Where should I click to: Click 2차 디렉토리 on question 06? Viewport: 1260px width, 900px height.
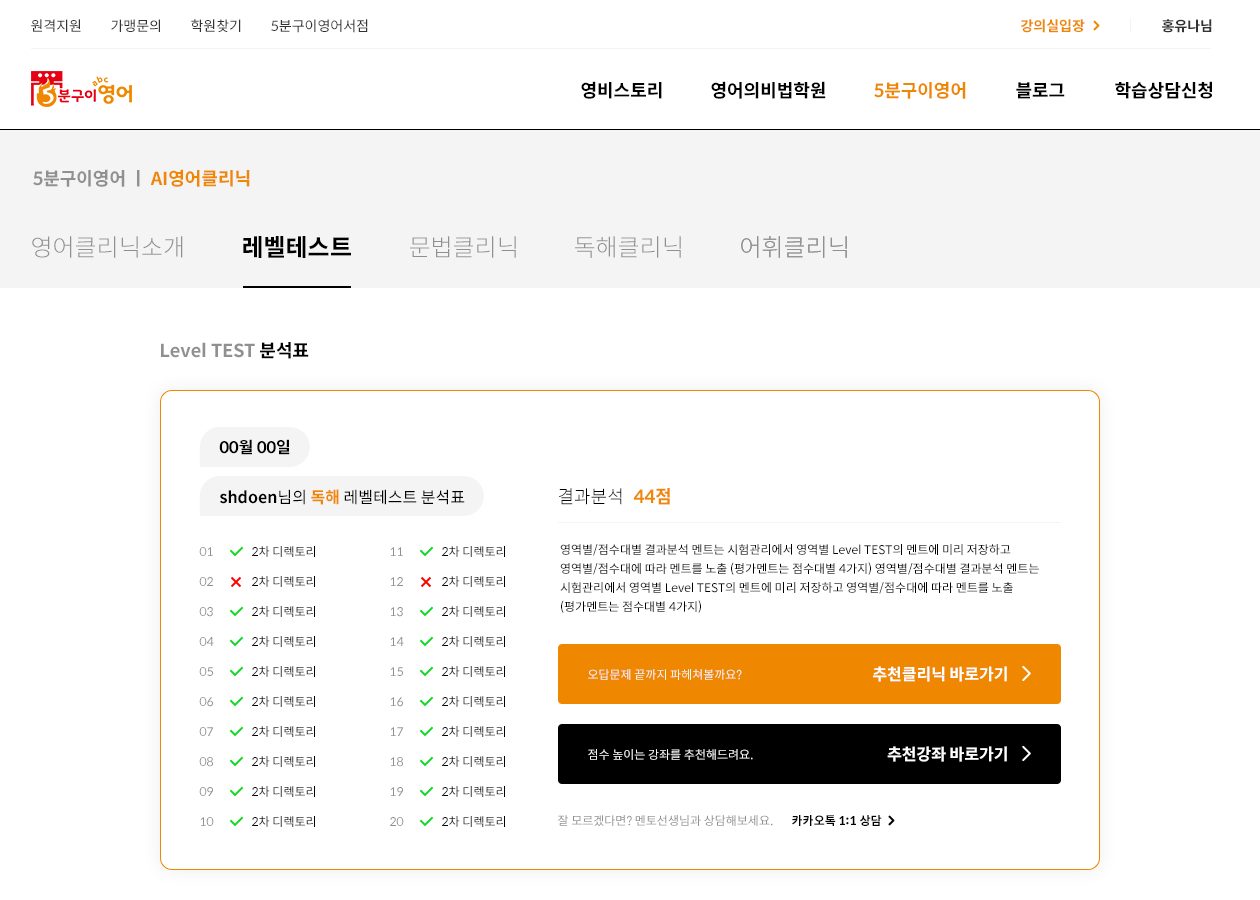pyautogui.click(x=284, y=701)
